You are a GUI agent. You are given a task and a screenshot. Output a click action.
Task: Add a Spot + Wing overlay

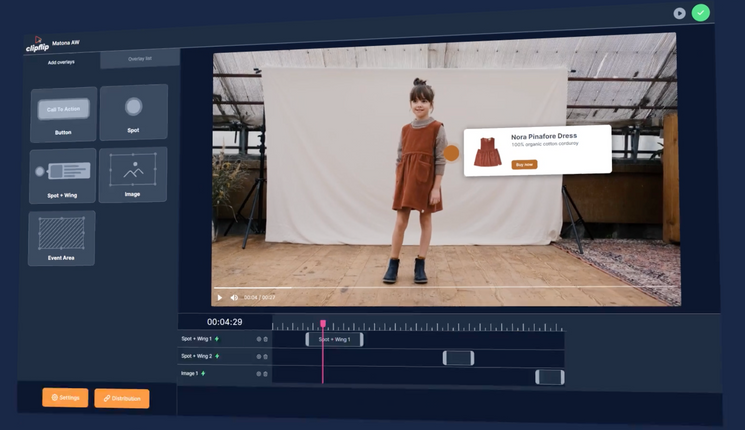coord(62,176)
